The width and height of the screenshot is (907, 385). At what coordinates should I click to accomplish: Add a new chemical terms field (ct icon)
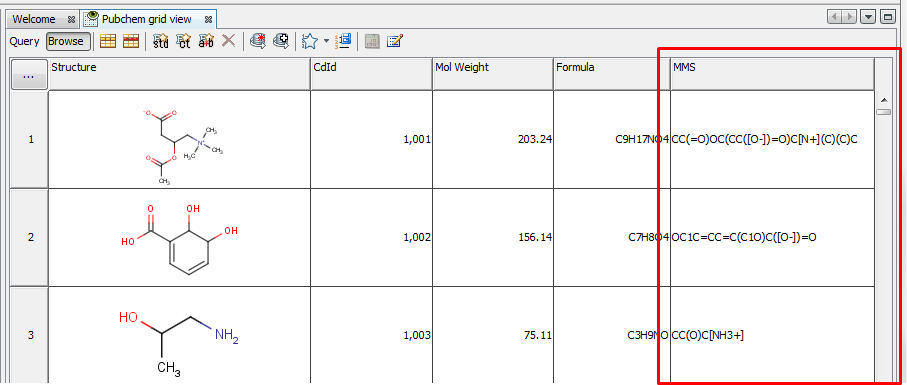pos(183,41)
